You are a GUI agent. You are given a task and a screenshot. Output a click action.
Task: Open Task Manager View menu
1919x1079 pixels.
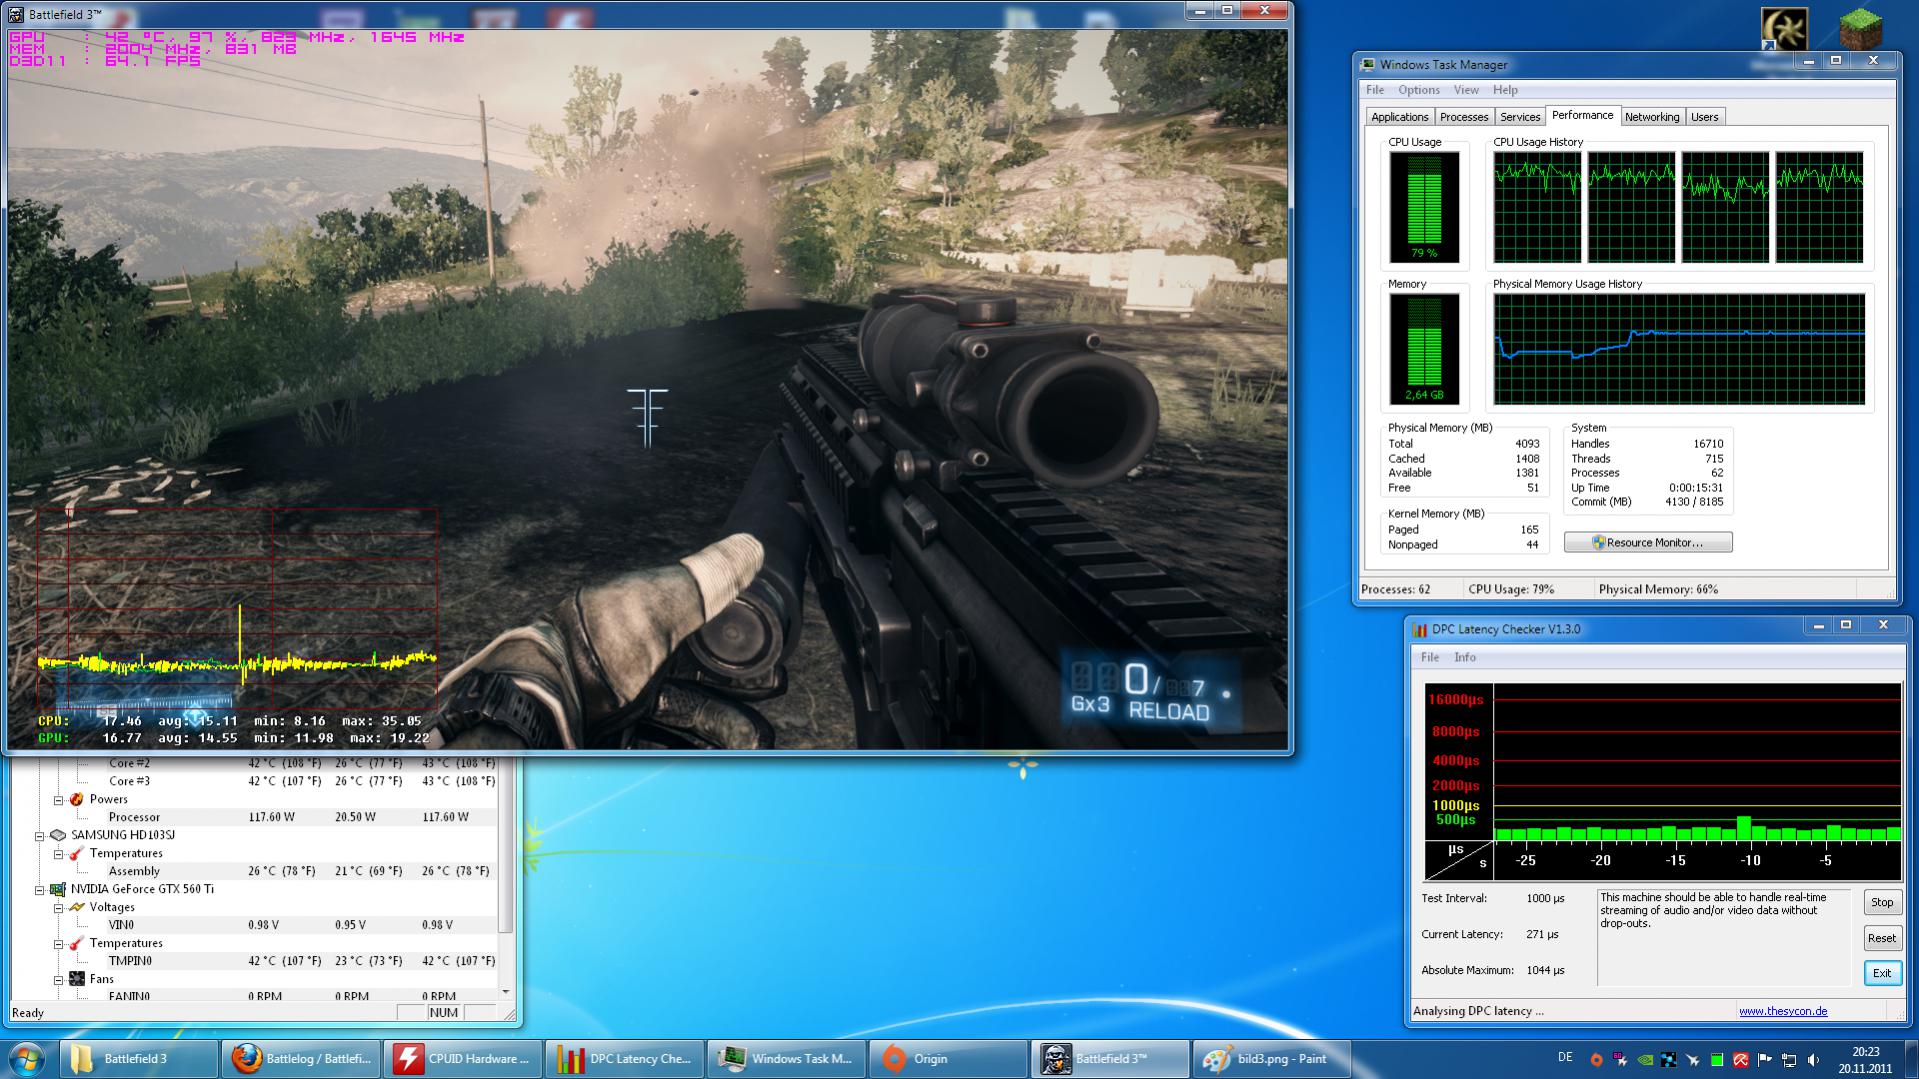1466,90
